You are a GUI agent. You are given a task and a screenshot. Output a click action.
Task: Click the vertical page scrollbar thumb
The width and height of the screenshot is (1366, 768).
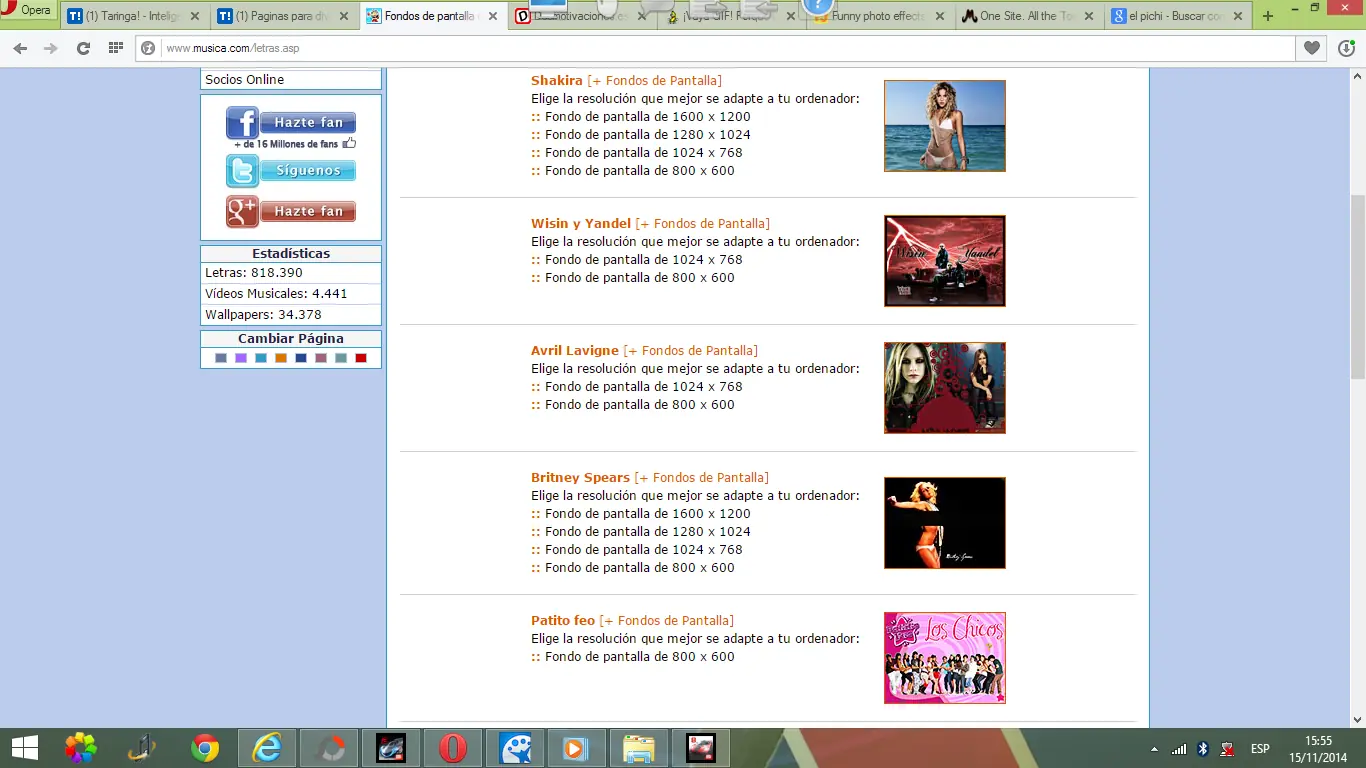click(1357, 287)
